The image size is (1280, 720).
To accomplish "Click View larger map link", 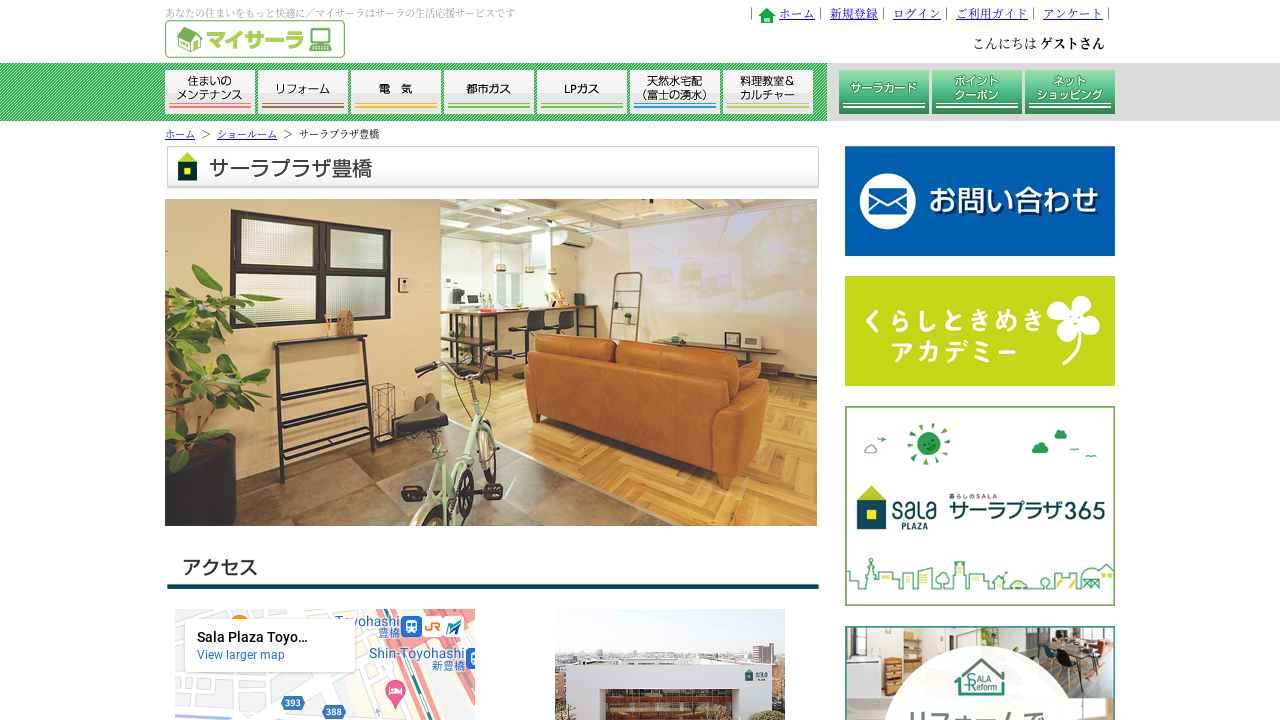I will pos(241,655).
